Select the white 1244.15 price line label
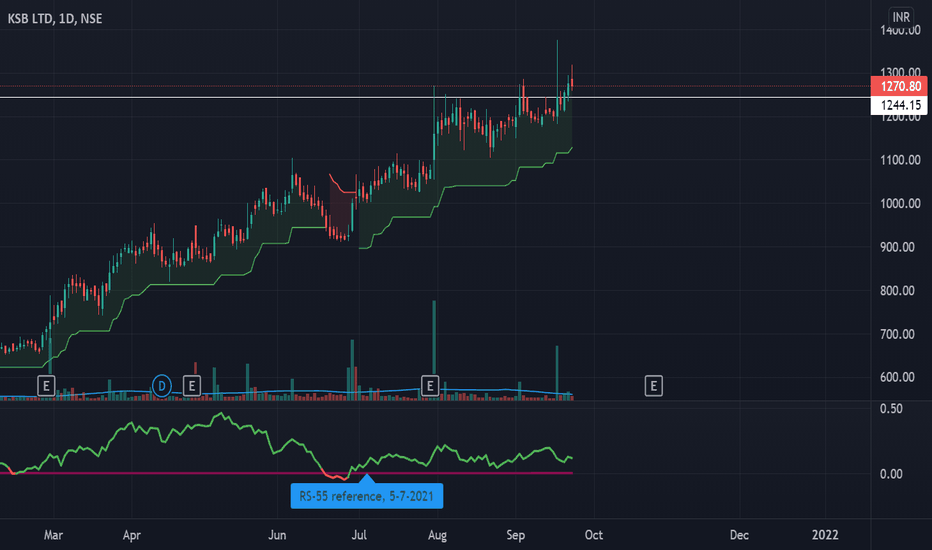The width and height of the screenshot is (932, 550). tap(899, 105)
